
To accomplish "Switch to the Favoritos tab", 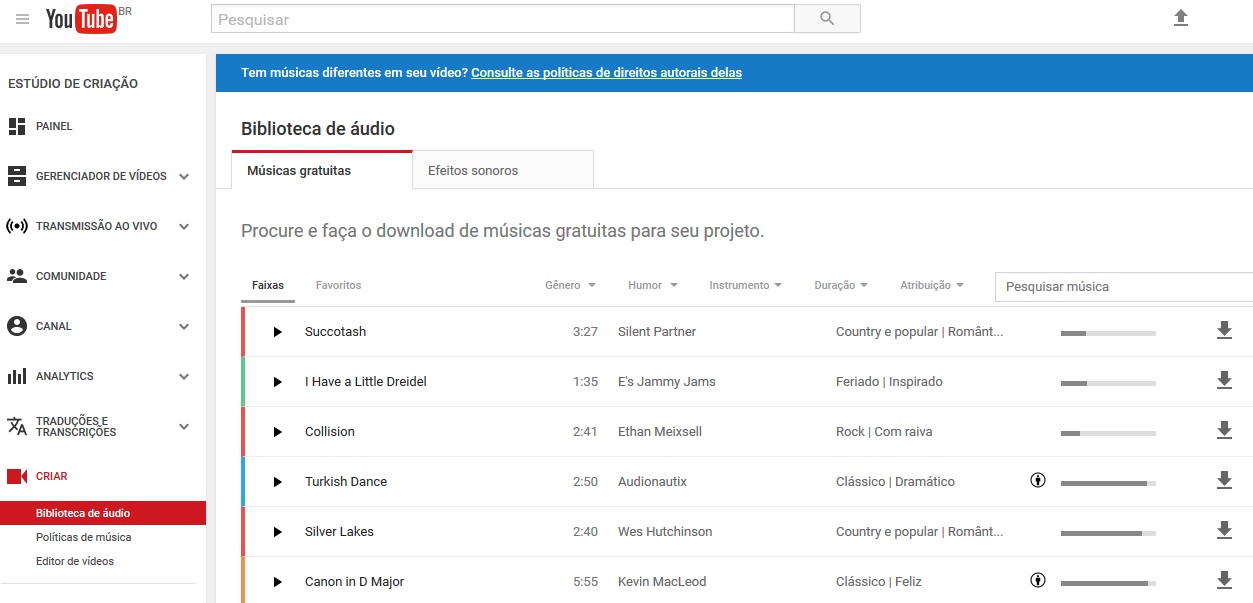I will coord(338,285).
